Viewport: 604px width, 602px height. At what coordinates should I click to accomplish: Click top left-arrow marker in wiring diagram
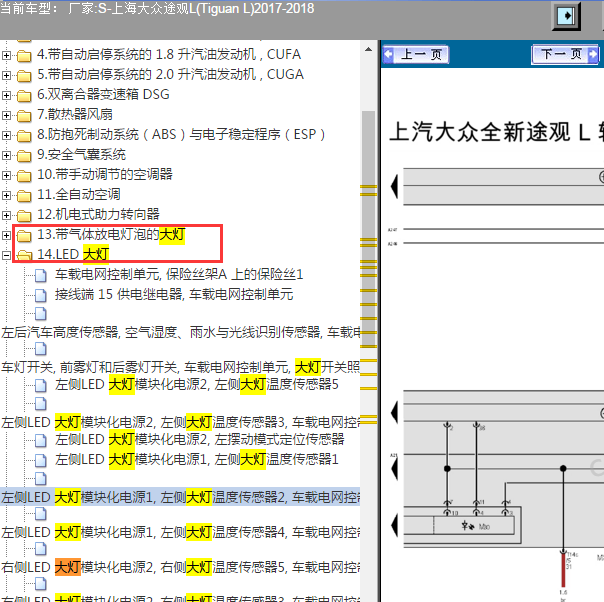coord(394,186)
